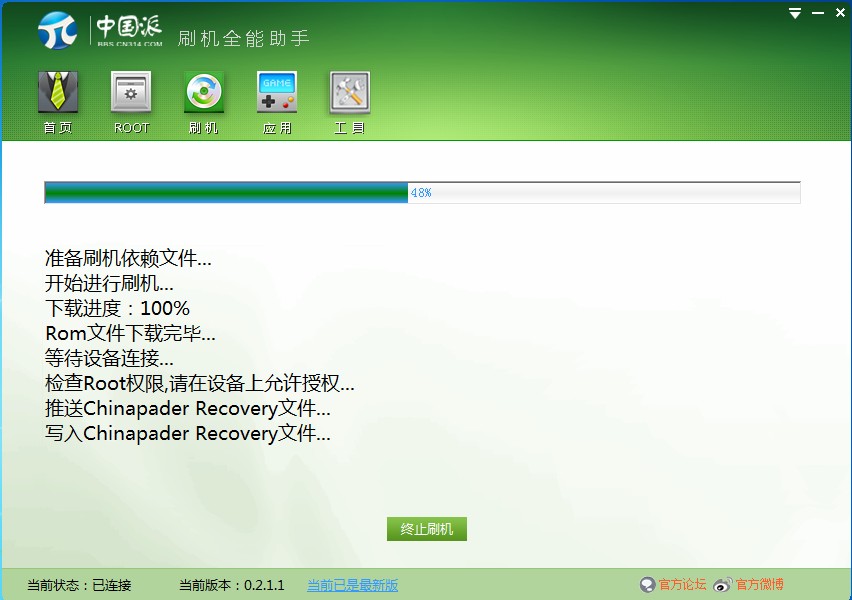The width and height of the screenshot is (852, 600).
Task: Open the title bar dropdown menu arrow
Action: pyautogui.click(x=795, y=13)
